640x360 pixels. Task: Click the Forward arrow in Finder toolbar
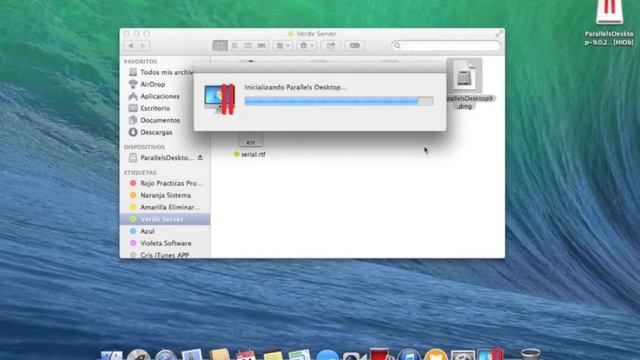(143, 46)
